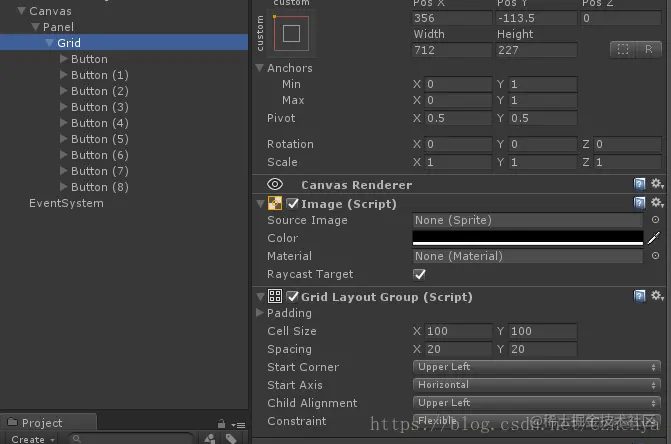Open the Constraint dropdown
Image resolution: width=671 pixels, height=444 pixels.
(x=537, y=420)
